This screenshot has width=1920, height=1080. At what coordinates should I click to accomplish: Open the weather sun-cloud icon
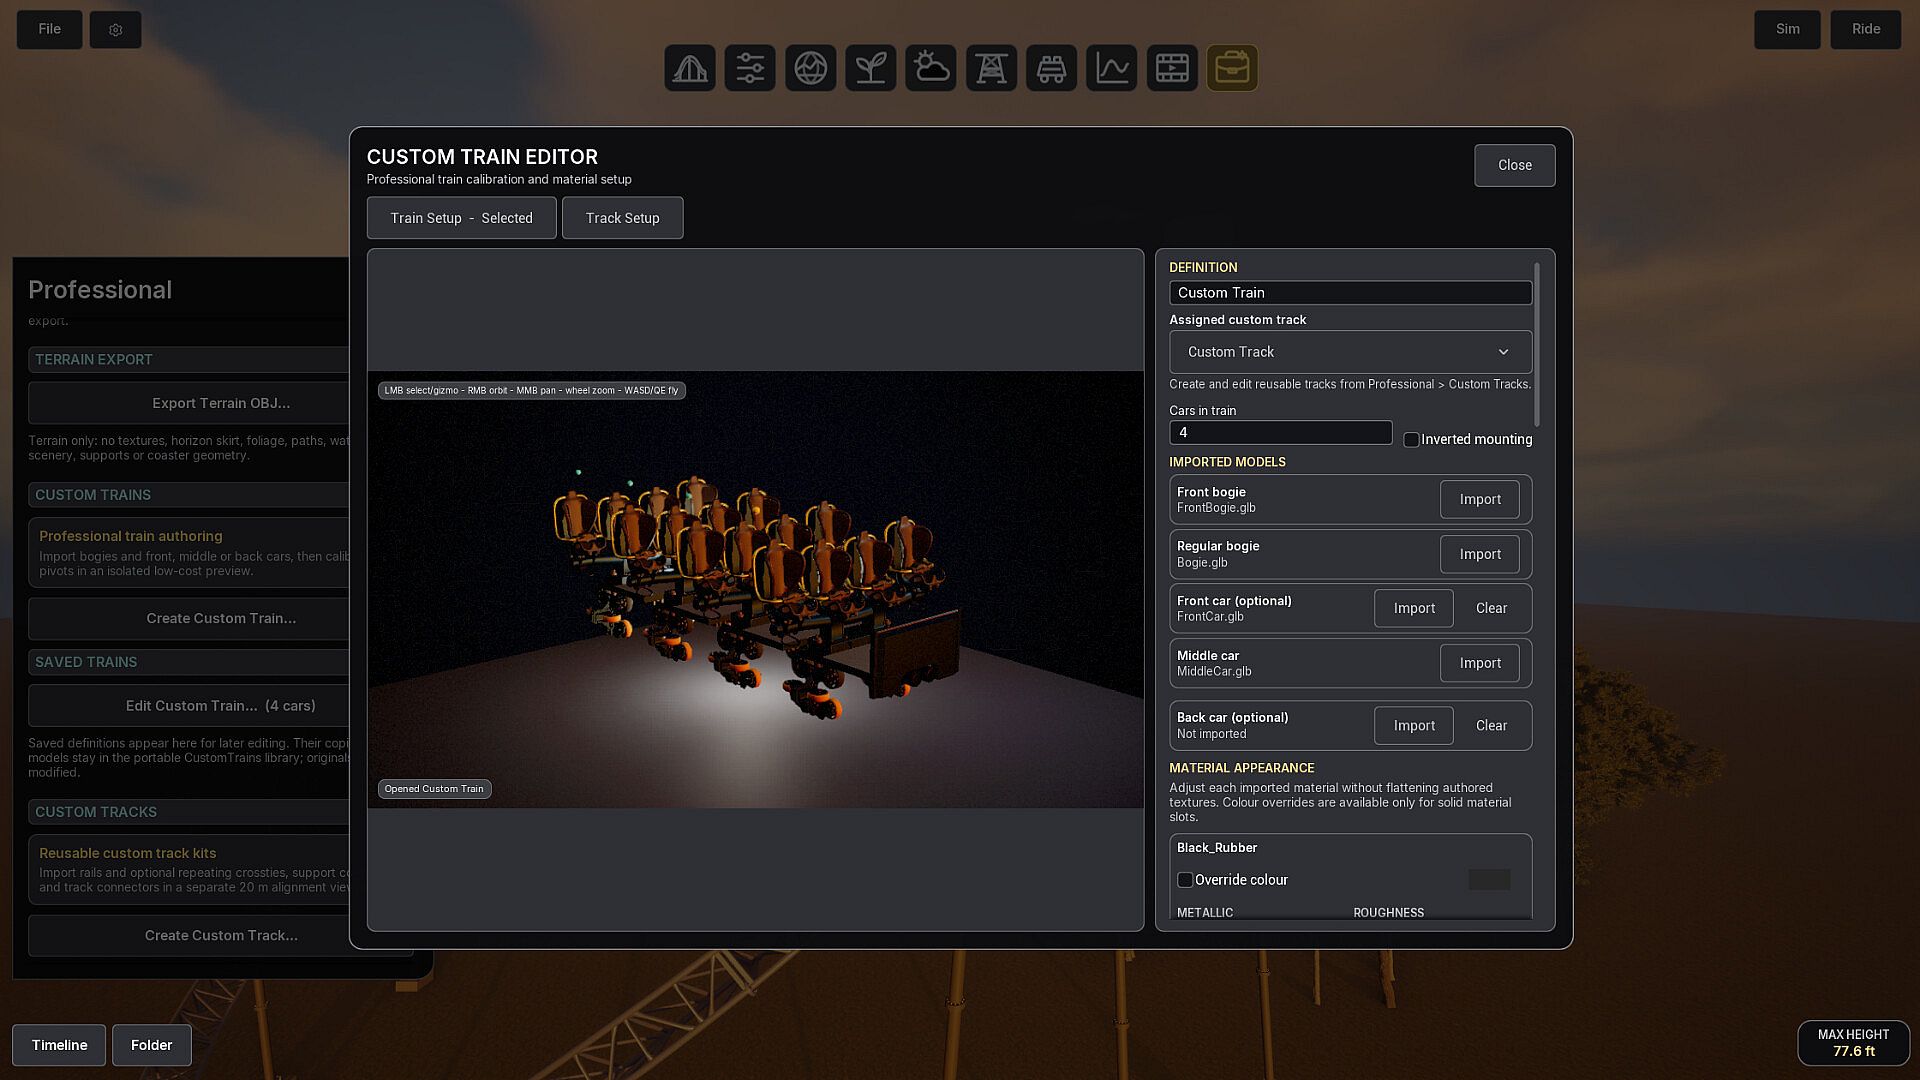931,68
